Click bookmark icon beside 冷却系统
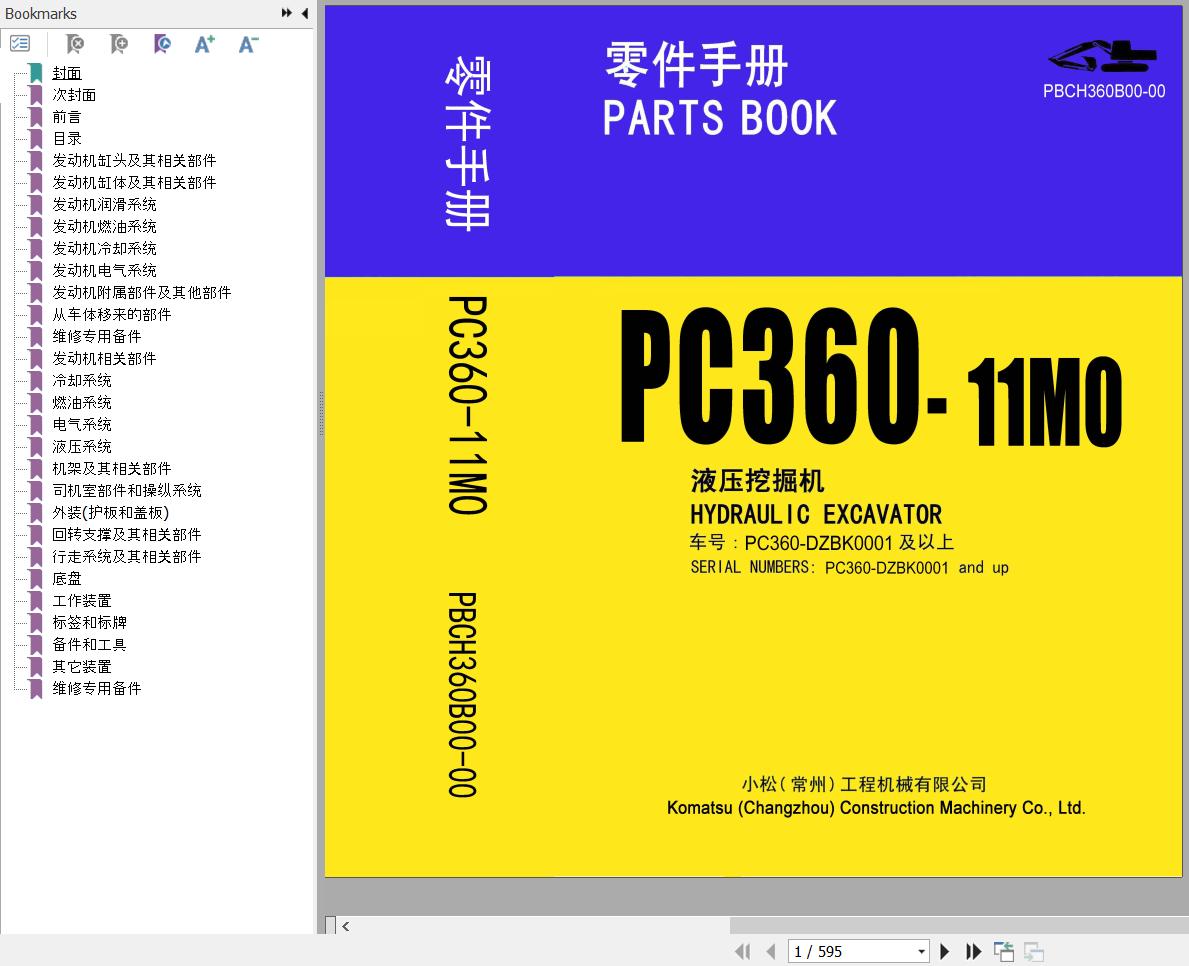1189x966 pixels. (36, 381)
